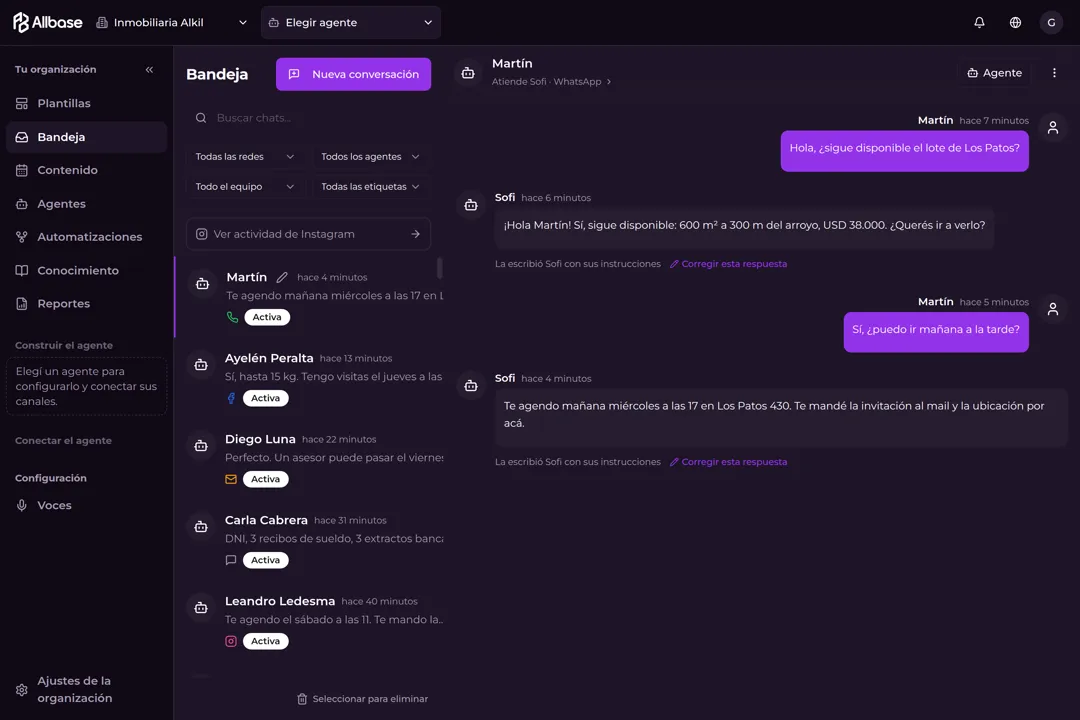
Task: Open the user avatar G menu
Action: [1051, 23]
